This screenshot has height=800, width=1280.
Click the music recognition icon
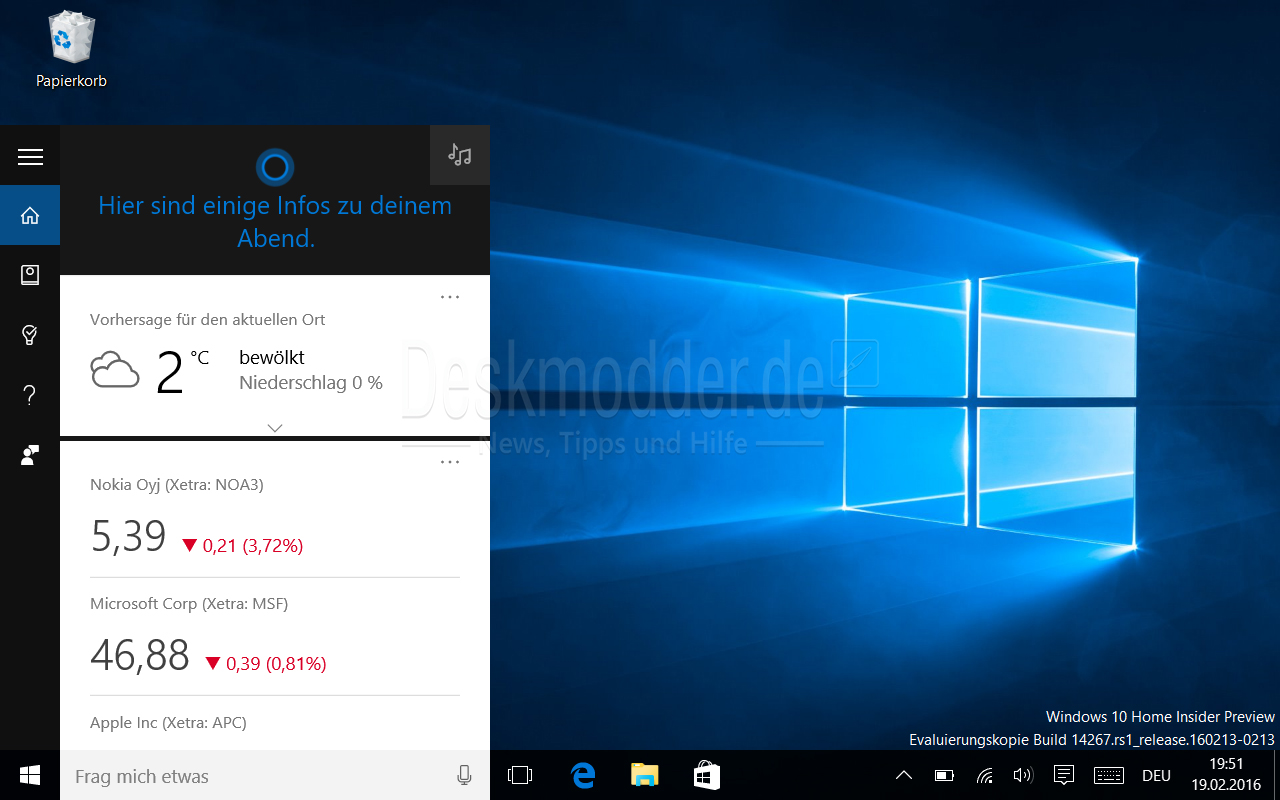pyautogui.click(x=460, y=155)
